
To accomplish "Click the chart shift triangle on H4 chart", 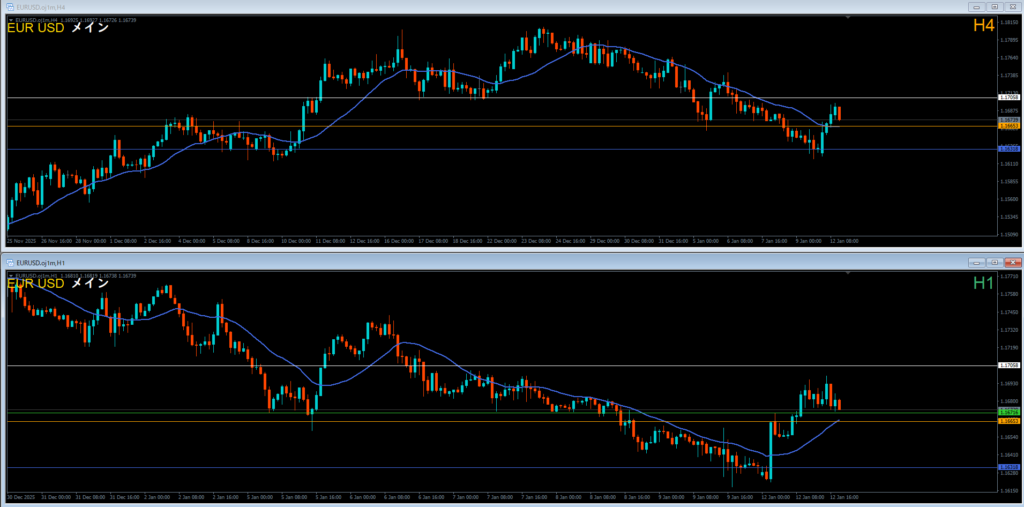I will tap(846, 17).
